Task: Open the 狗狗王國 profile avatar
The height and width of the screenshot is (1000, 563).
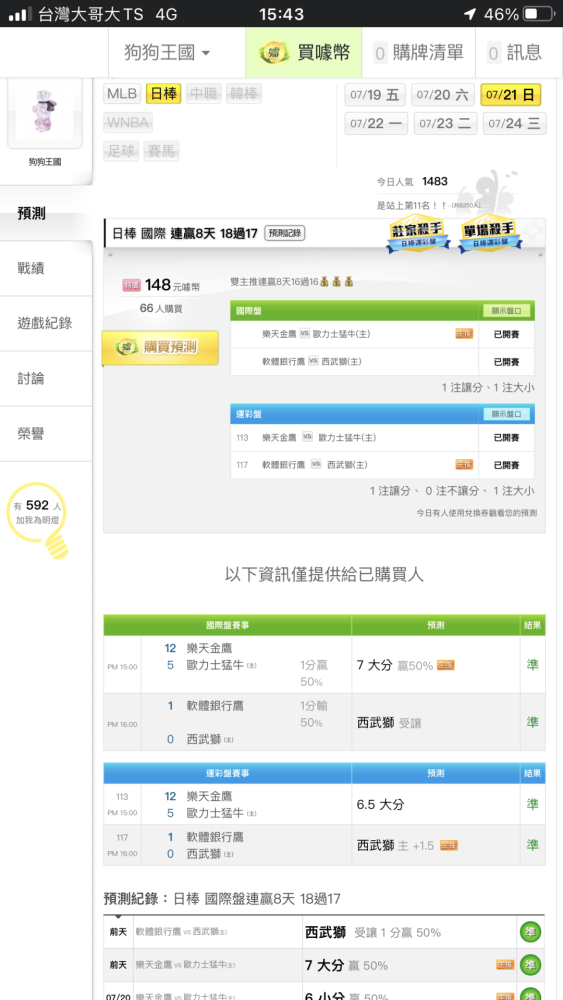Action: click(x=45, y=113)
